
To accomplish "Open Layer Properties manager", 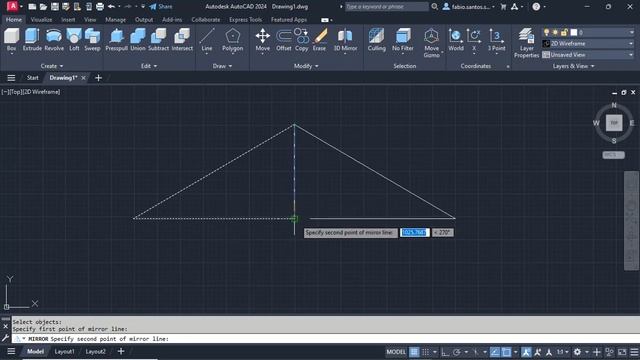I will pyautogui.click(x=527, y=42).
